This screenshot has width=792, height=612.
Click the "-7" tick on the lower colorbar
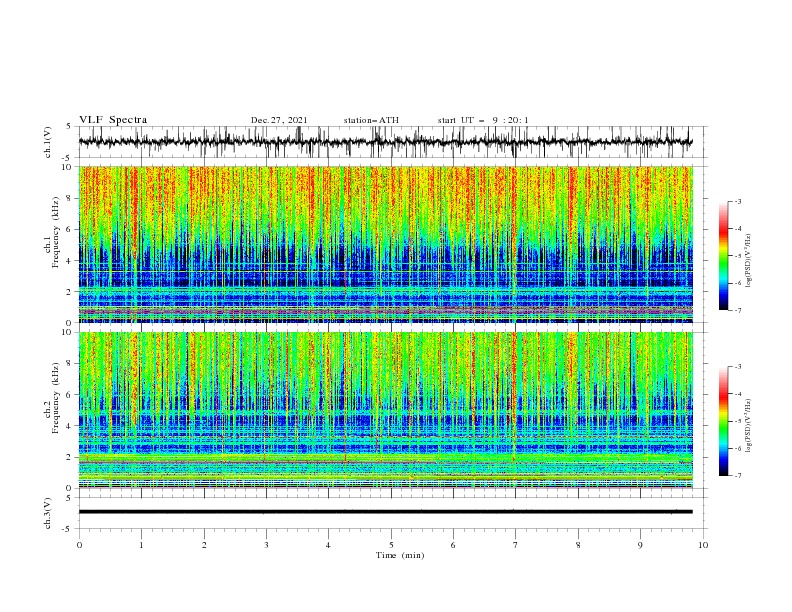point(738,476)
